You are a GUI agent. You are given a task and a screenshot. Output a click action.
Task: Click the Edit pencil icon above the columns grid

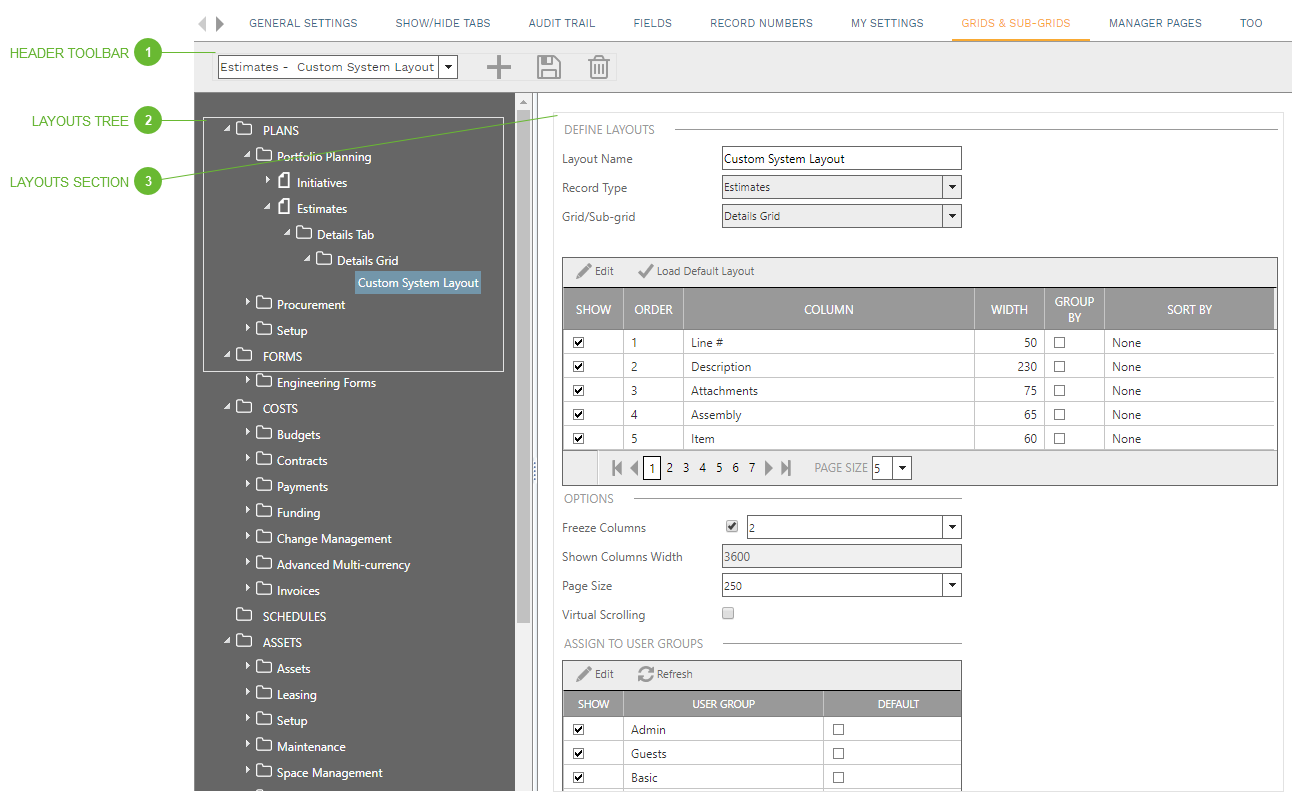pos(594,270)
